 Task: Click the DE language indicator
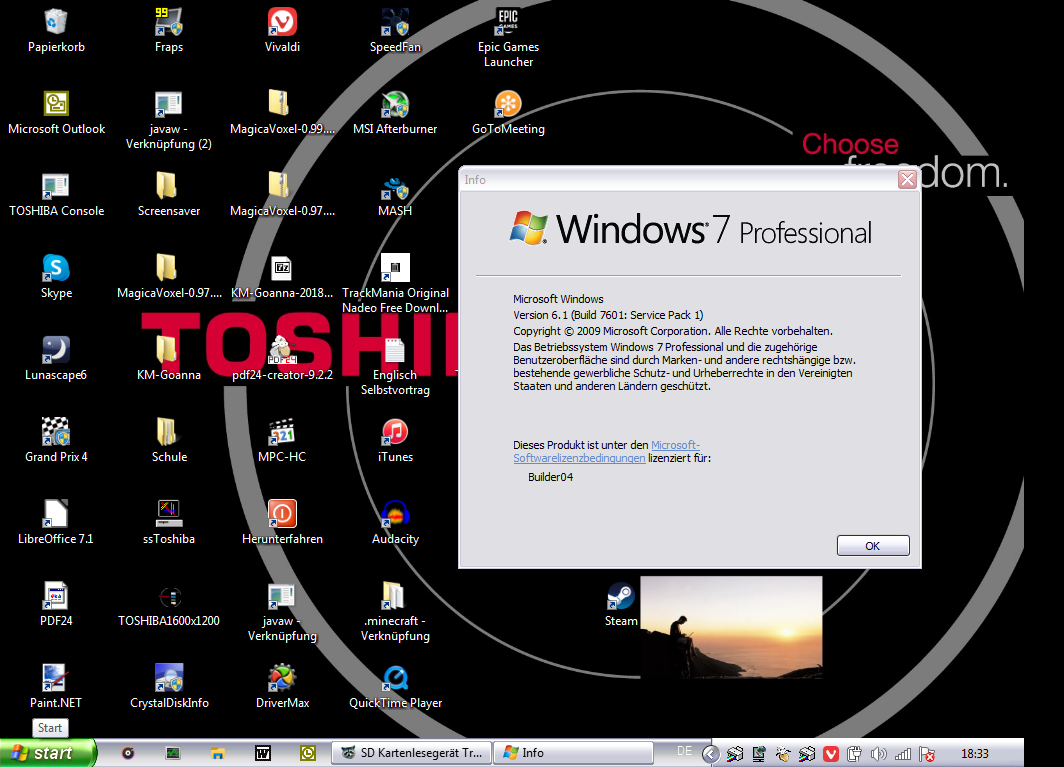coord(684,751)
